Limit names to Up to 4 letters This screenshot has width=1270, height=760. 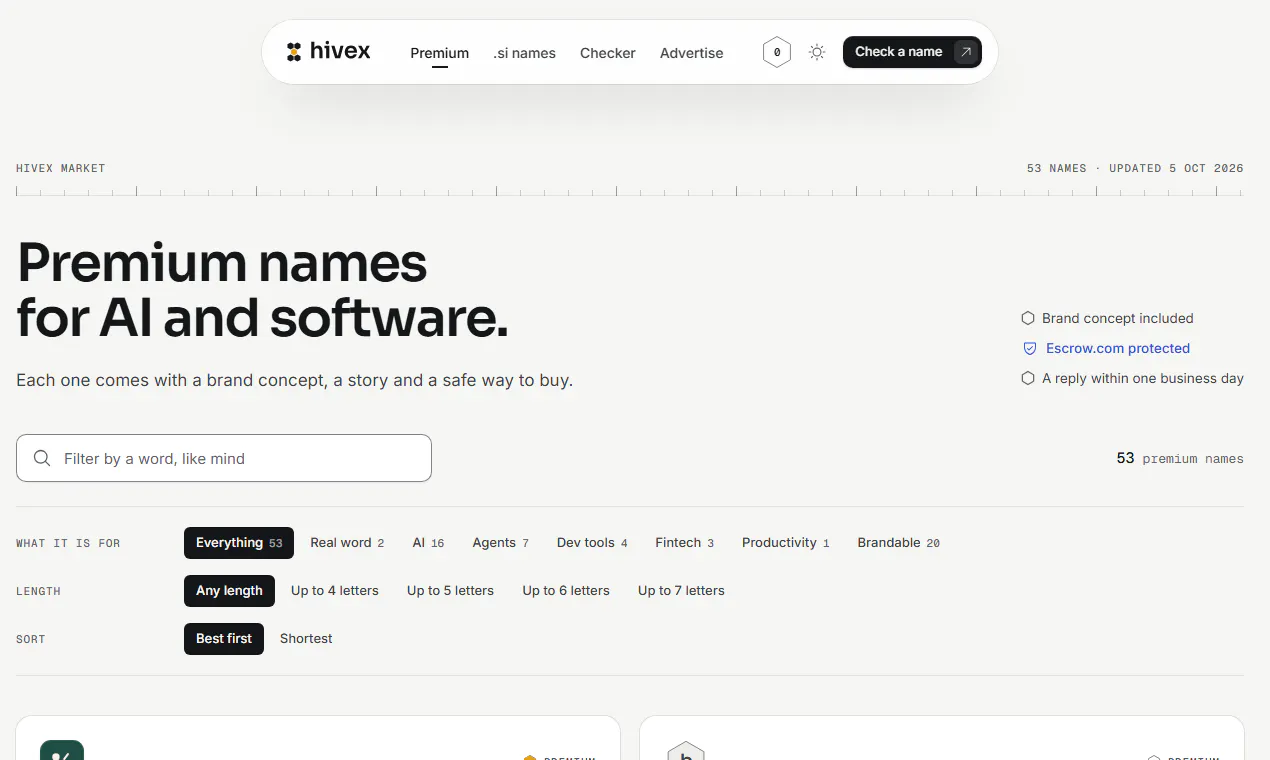click(x=335, y=591)
